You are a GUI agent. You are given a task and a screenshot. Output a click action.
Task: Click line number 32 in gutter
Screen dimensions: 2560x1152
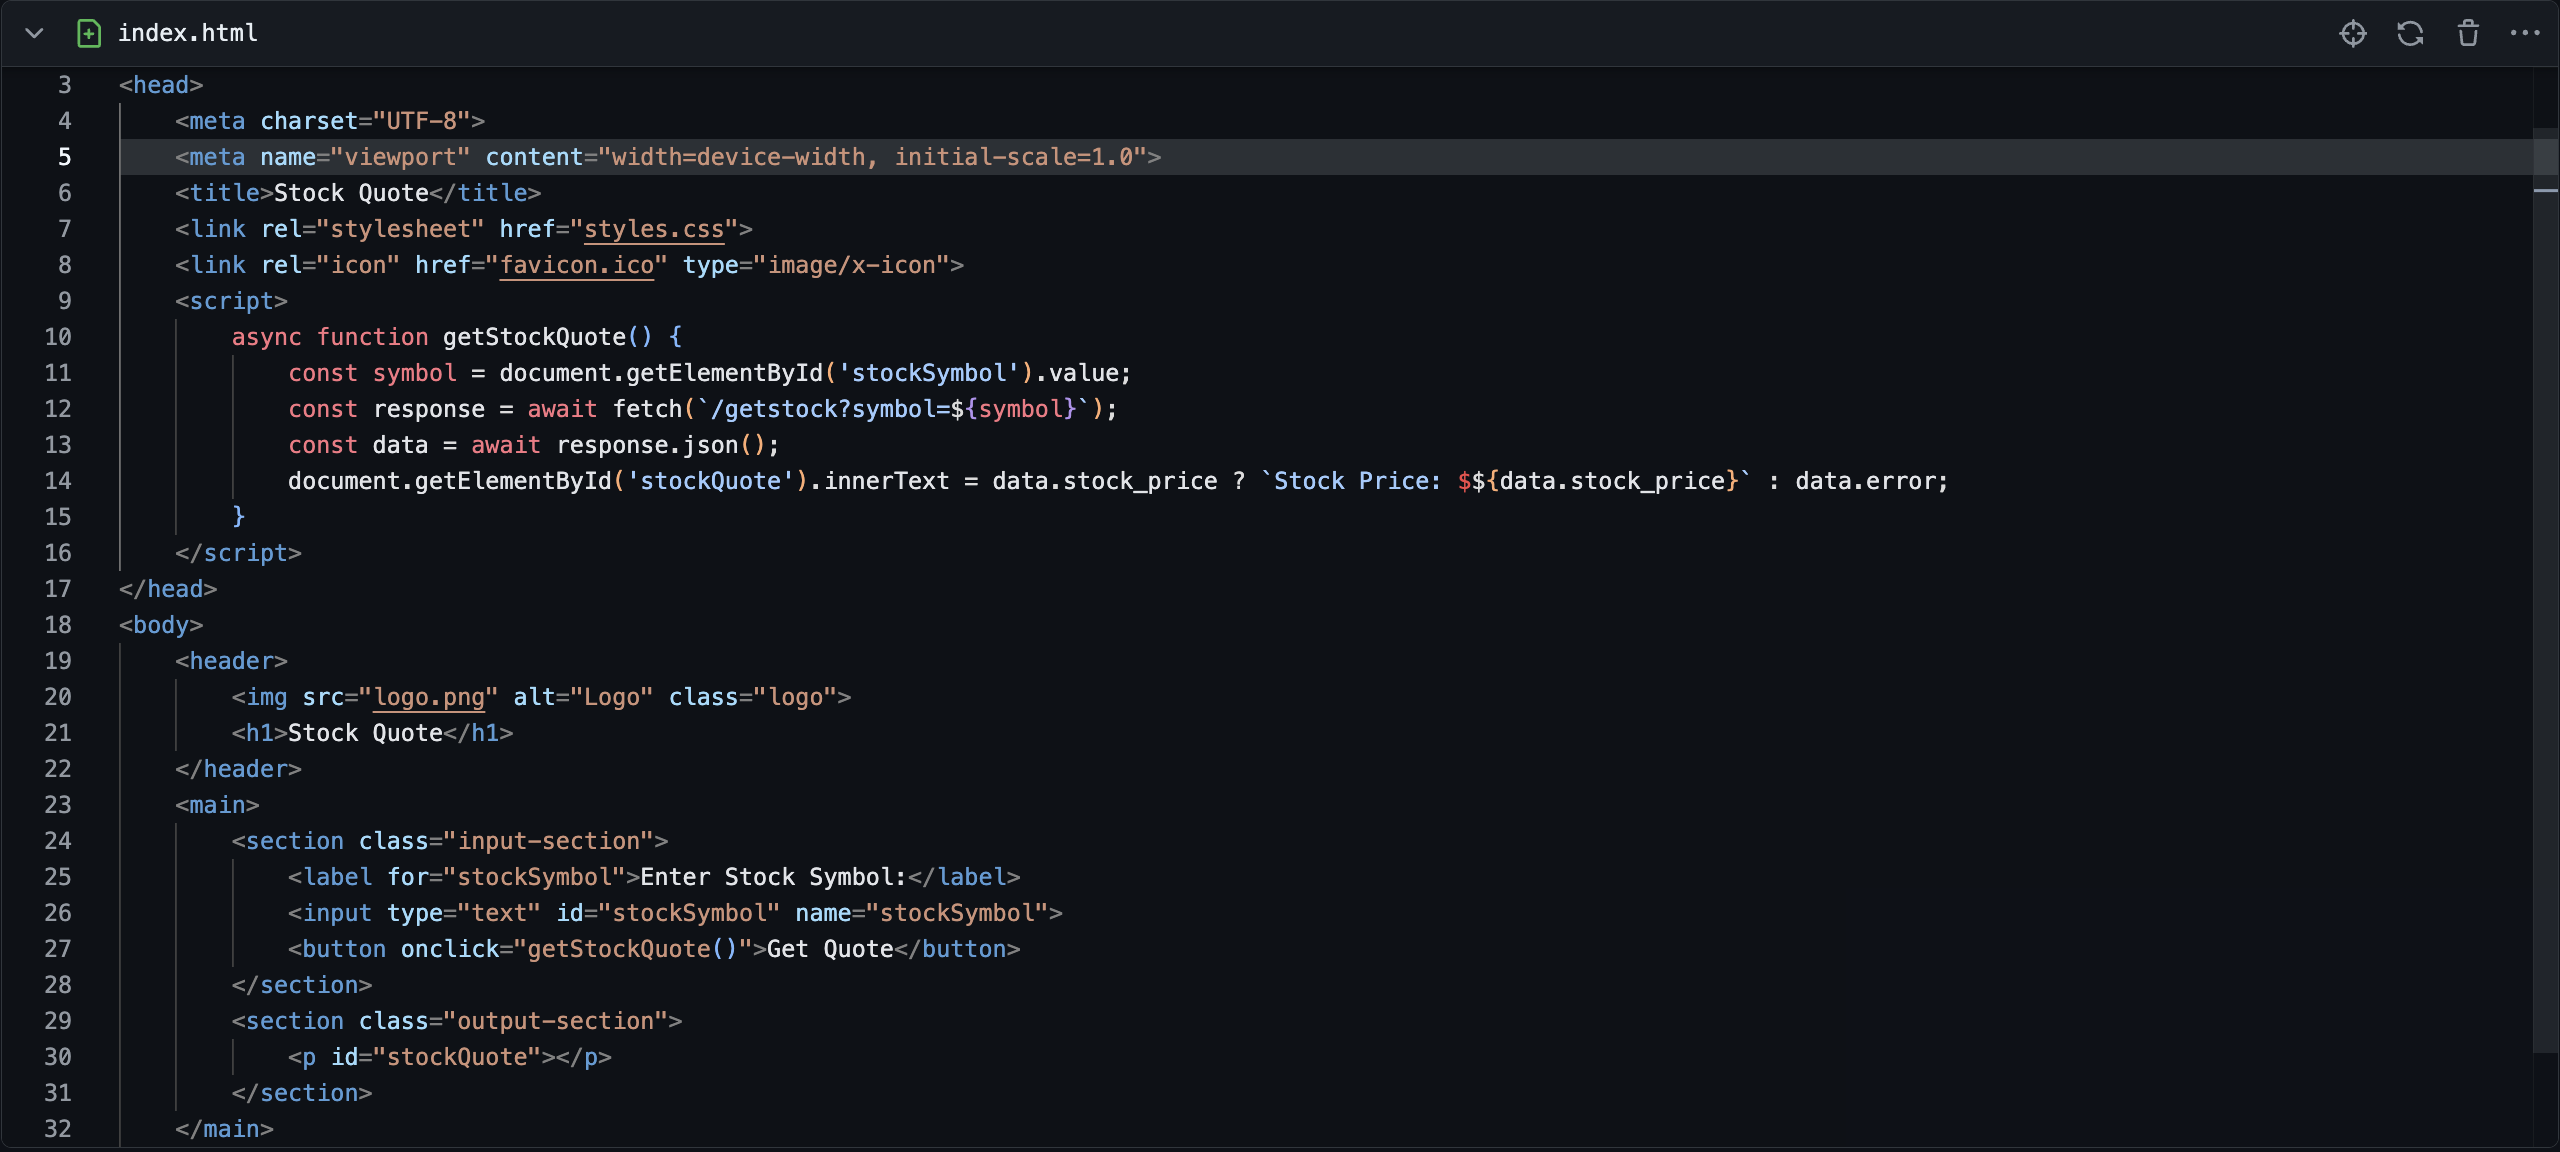coord(58,1129)
